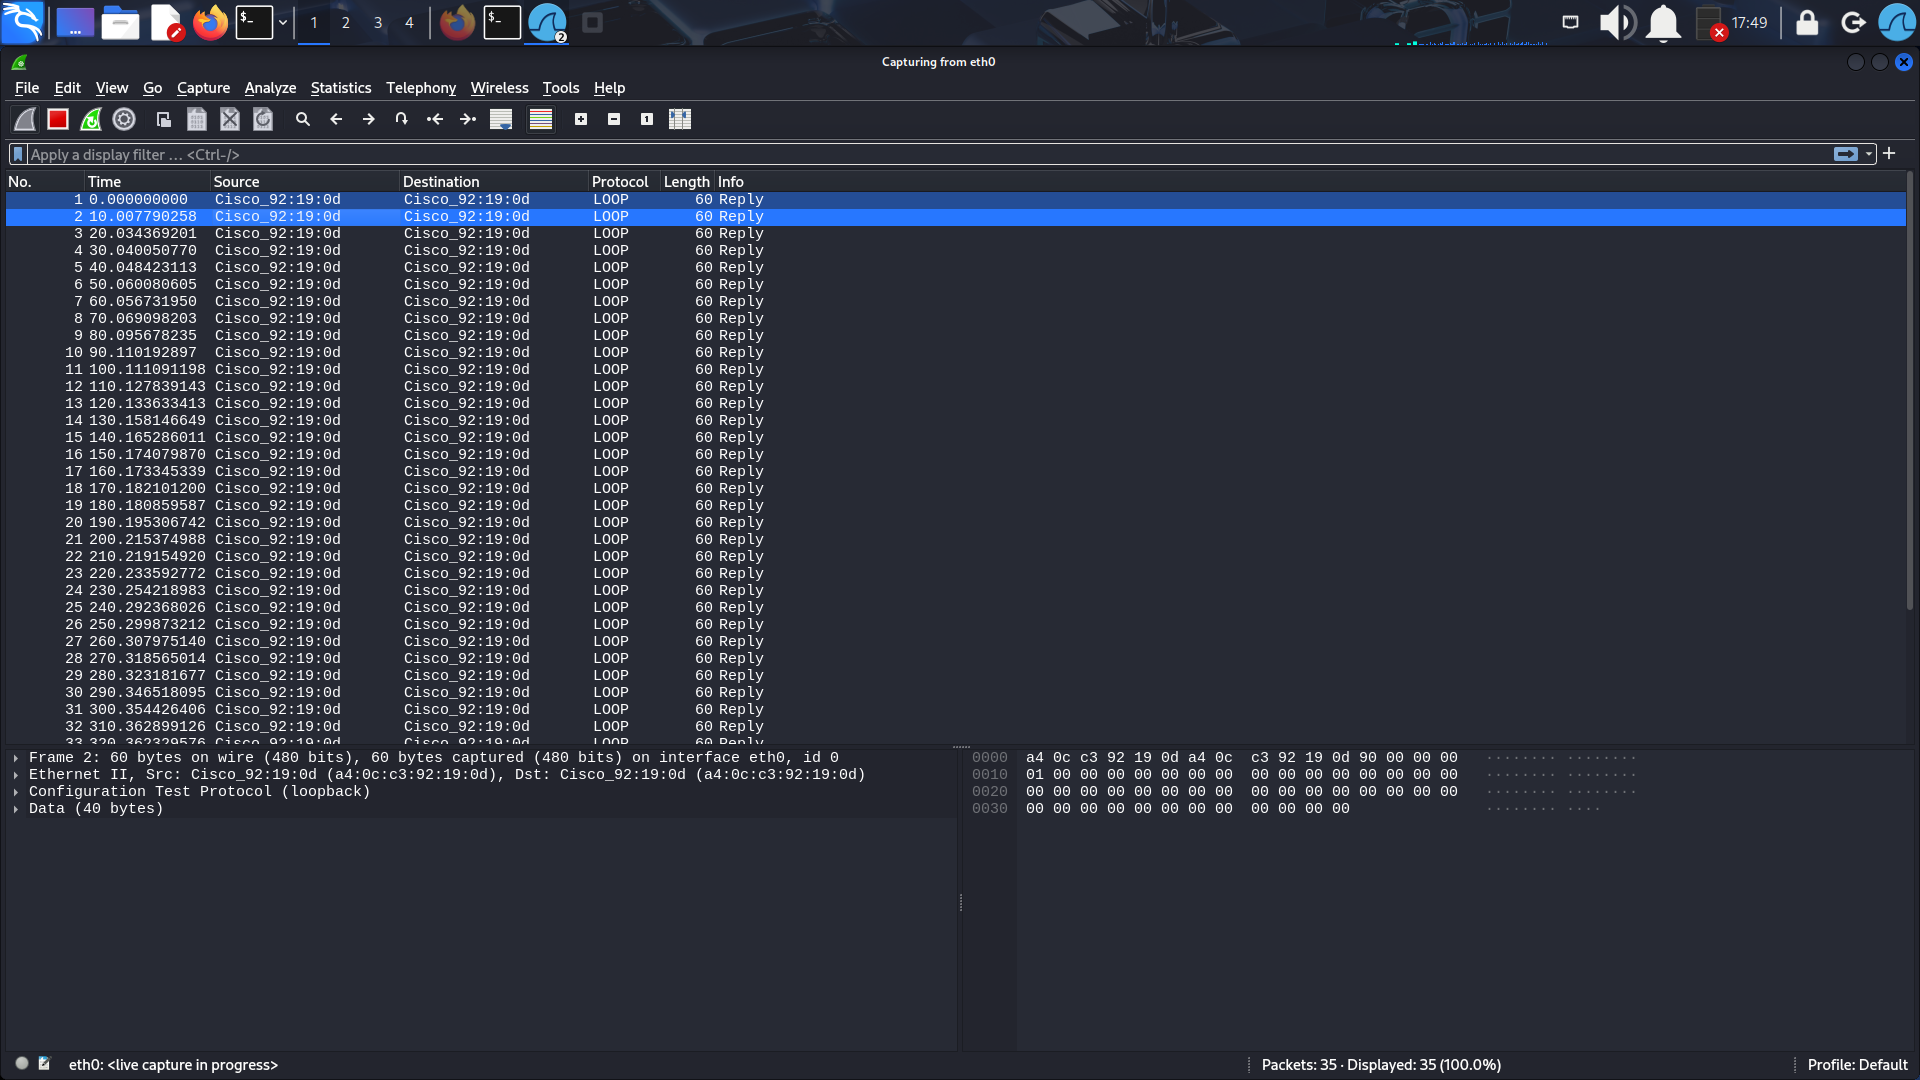Zoom out main window text
Viewport: 1920px width, 1080px height.
tap(614, 119)
